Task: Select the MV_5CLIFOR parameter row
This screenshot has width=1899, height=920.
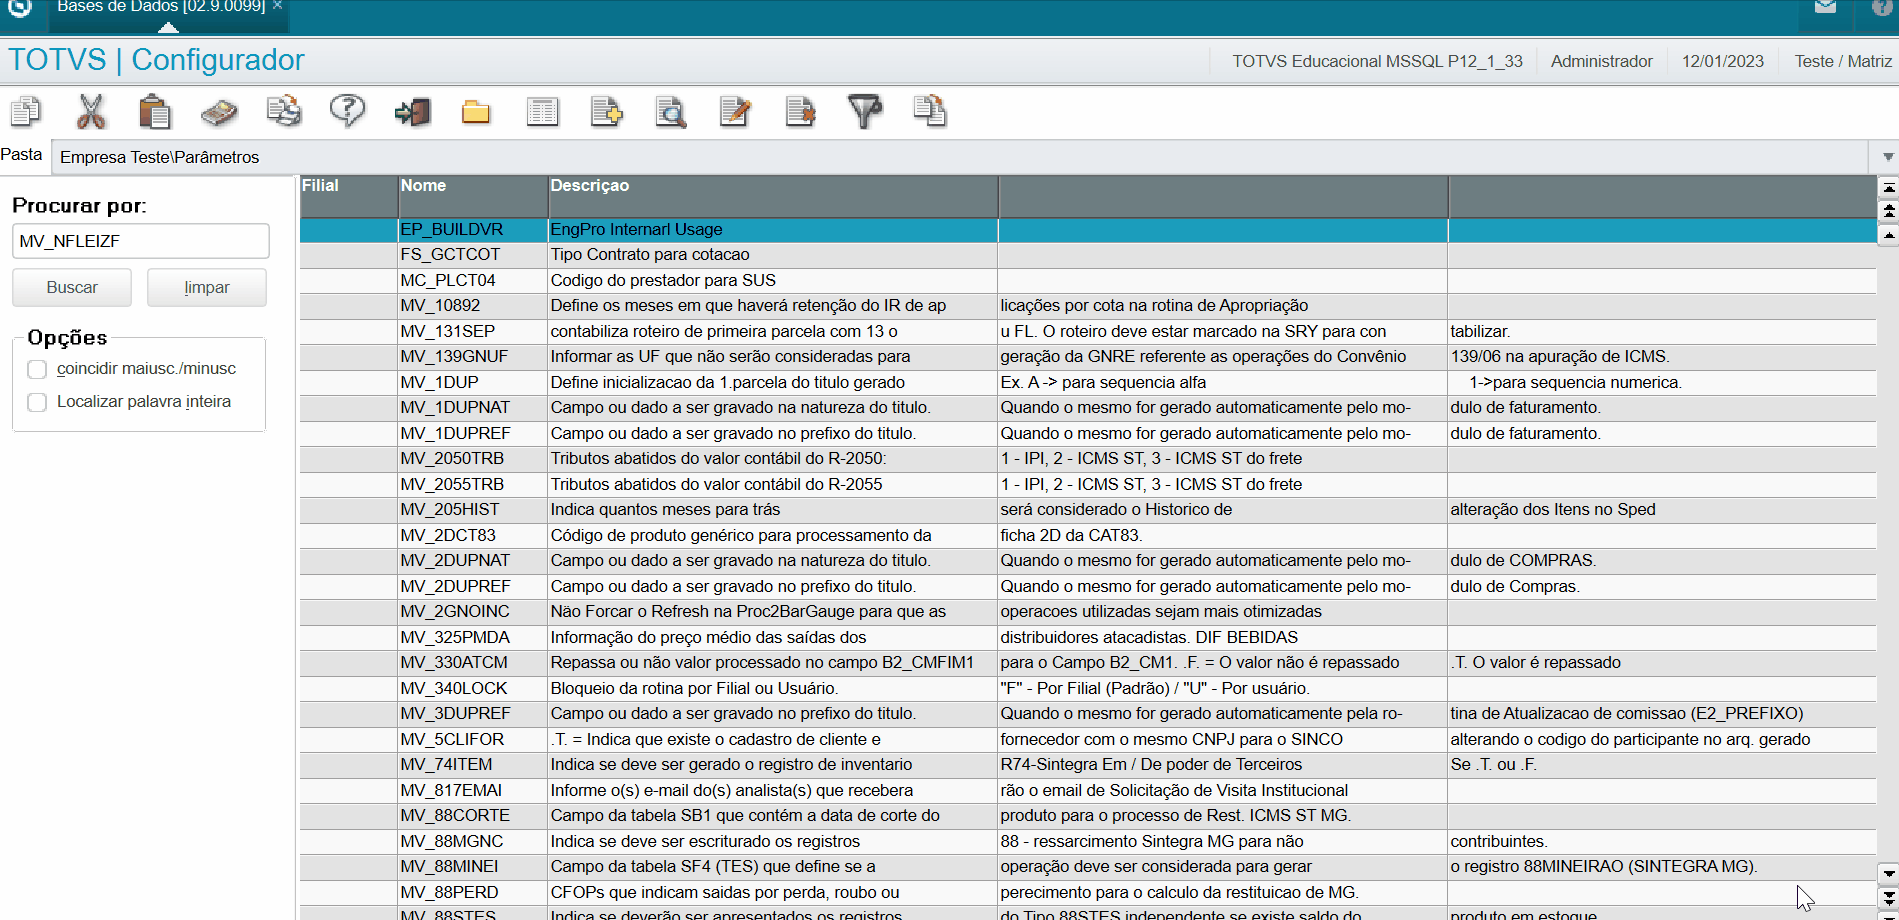Action: click(1088, 740)
